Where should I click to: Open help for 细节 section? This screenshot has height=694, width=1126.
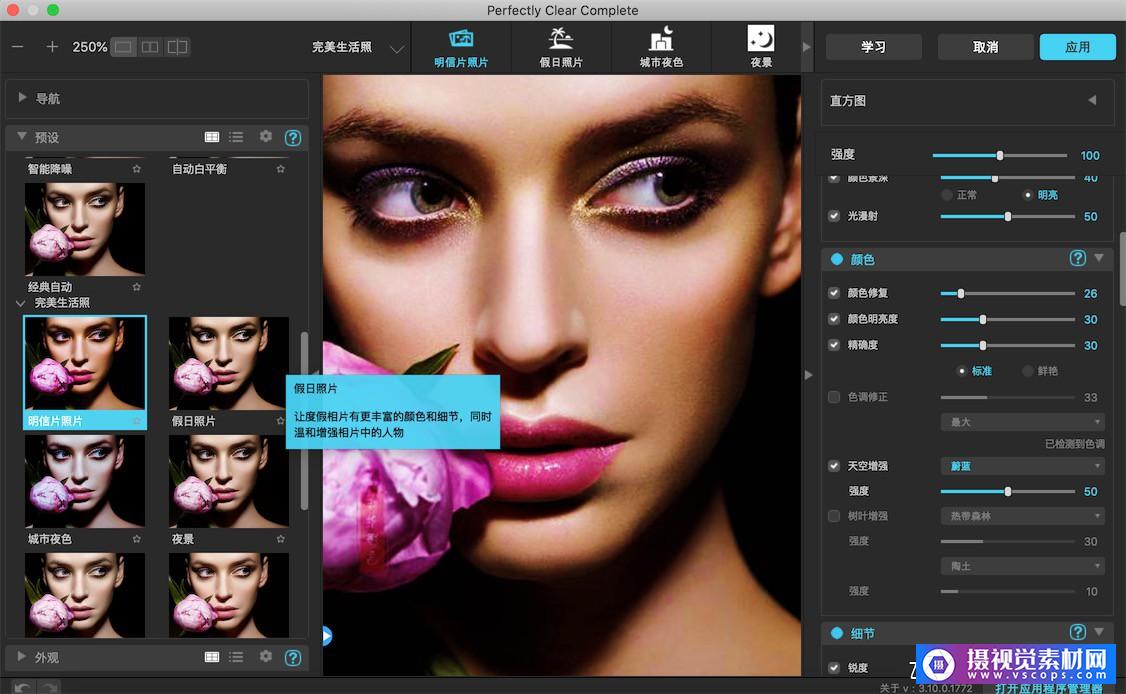pyautogui.click(x=1077, y=631)
